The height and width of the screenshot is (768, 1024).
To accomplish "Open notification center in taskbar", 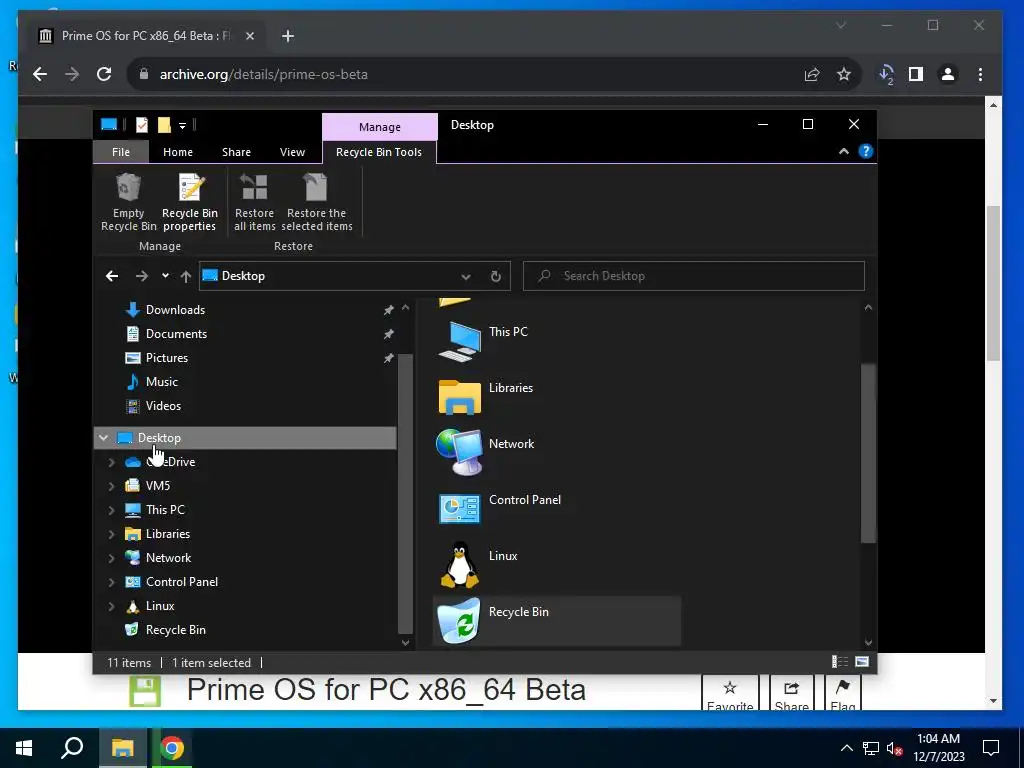I will 991,748.
